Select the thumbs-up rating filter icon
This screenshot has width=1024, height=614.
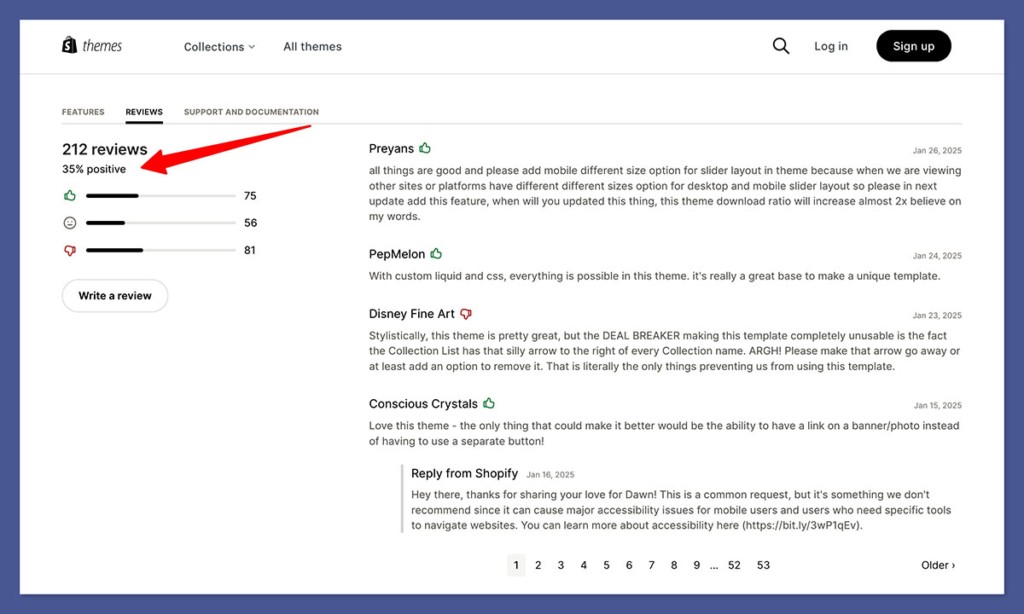pyautogui.click(x=69, y=196)
